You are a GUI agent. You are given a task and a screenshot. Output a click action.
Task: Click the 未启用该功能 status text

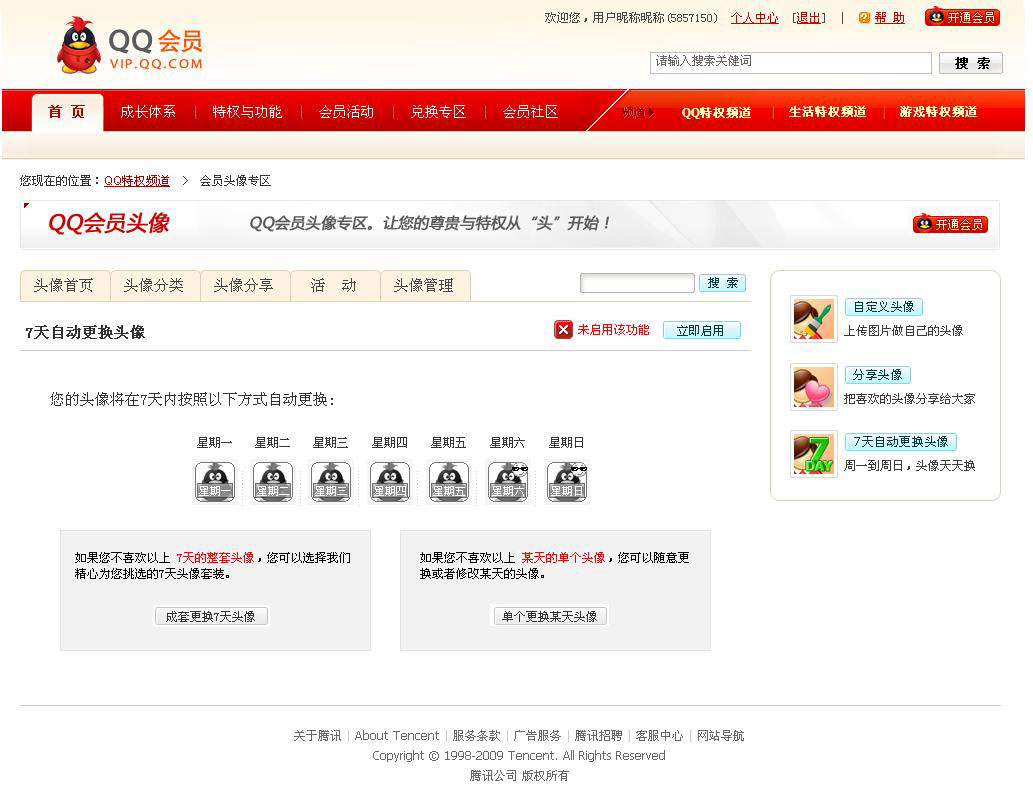click(613, 329)
